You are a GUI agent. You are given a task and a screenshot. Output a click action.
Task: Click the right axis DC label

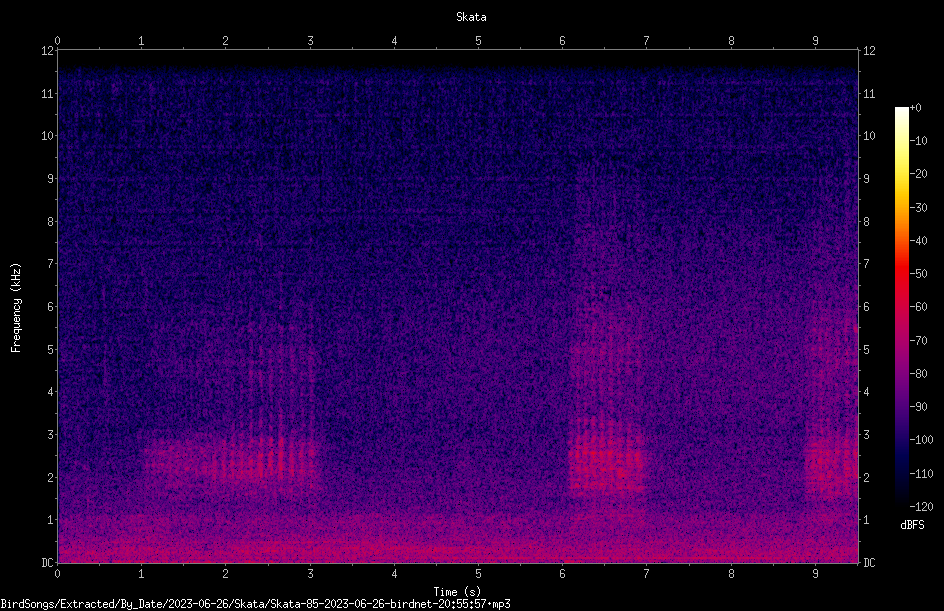point(869,563)
